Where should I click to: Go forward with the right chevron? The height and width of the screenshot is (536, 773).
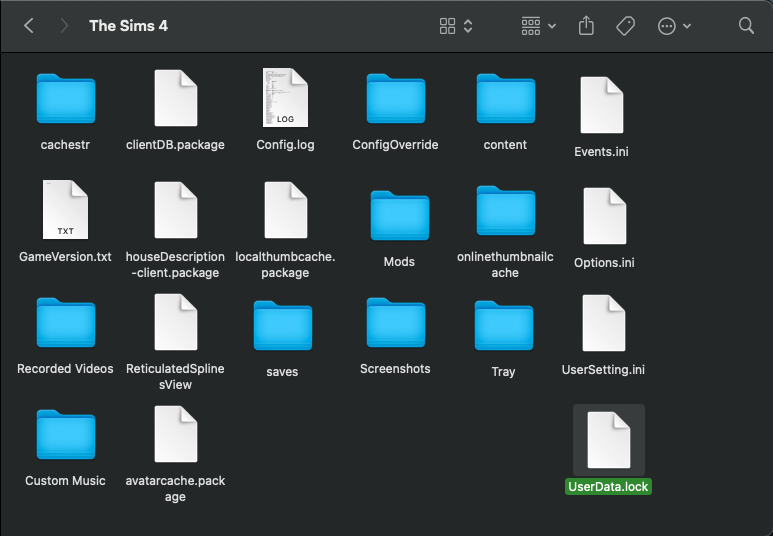pyautogui.click(x=64, y=26)
